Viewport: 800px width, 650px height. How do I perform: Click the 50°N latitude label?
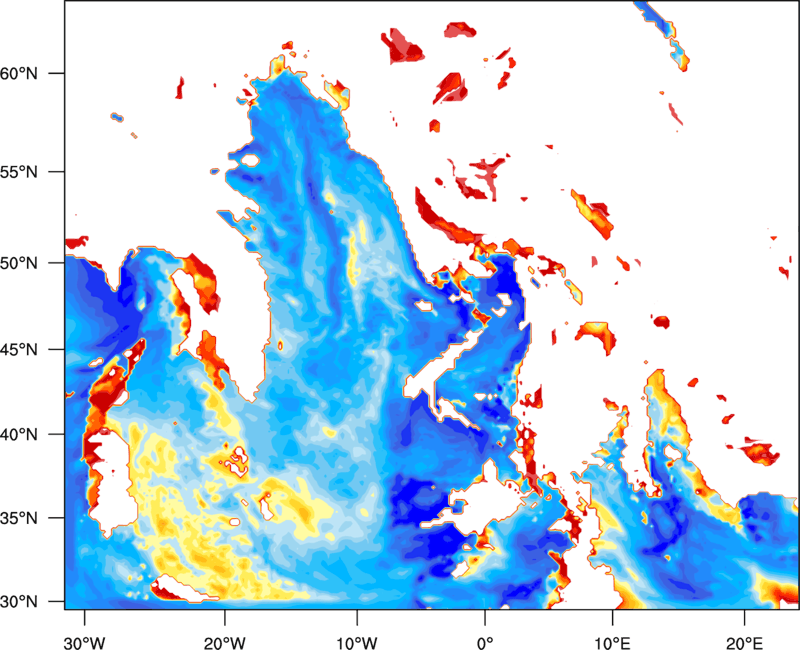point(19,263)
